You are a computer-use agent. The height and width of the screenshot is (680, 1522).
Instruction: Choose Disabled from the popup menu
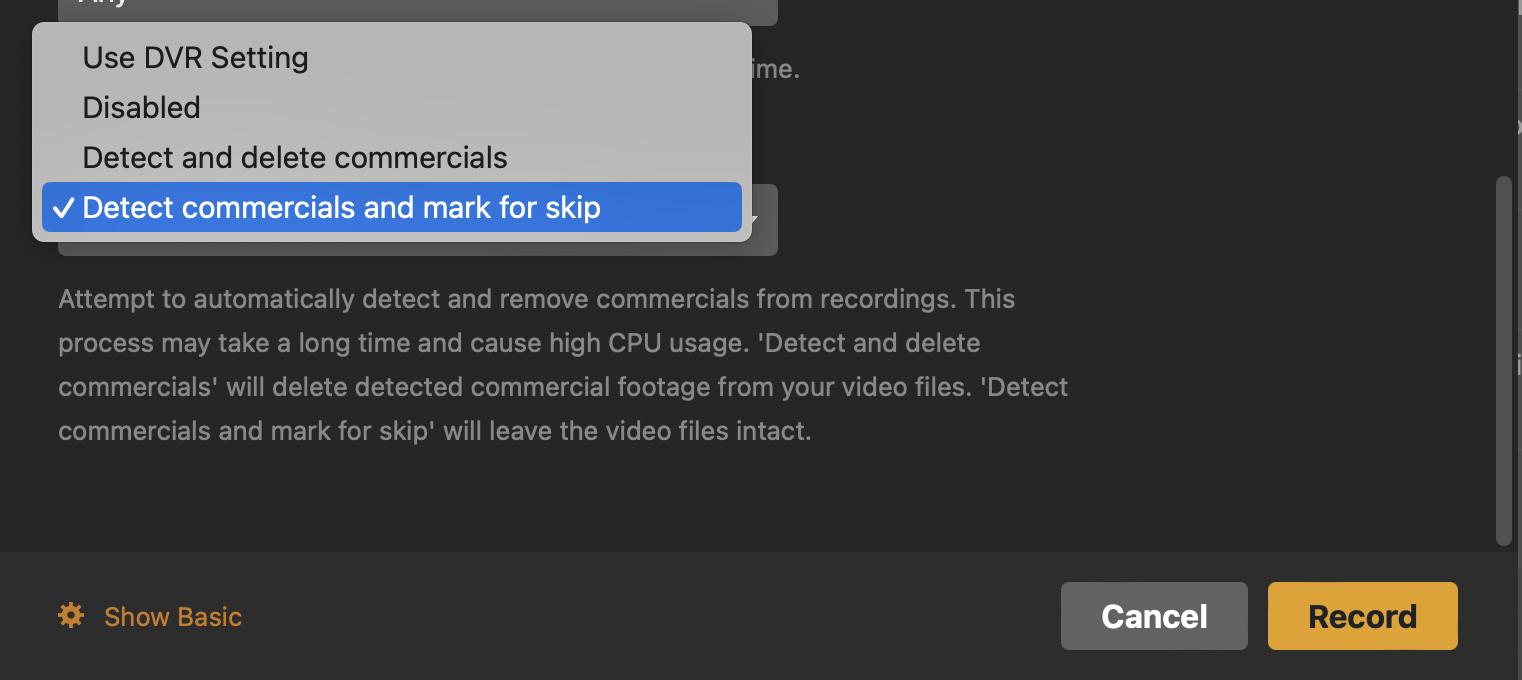coord(141,108)
